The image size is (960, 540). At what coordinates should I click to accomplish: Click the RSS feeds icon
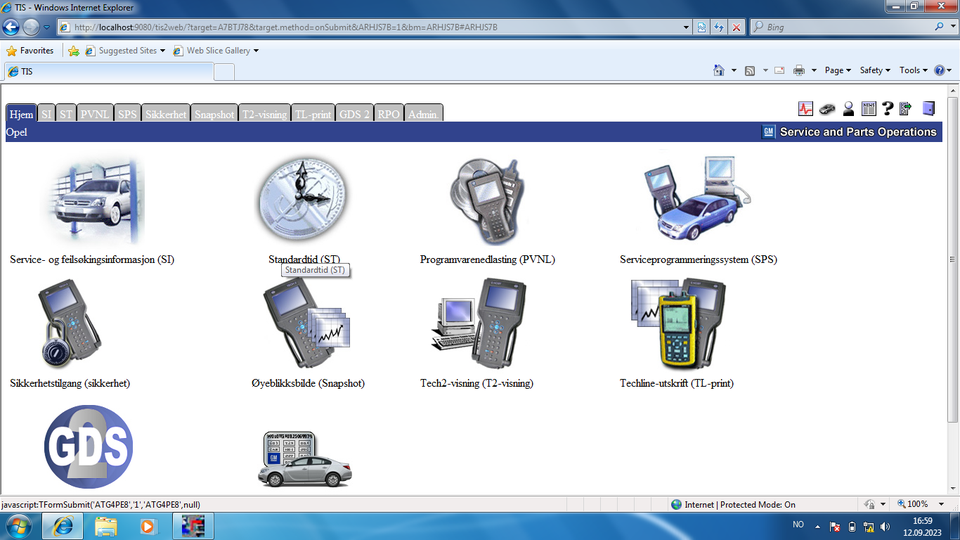(750, 70)
